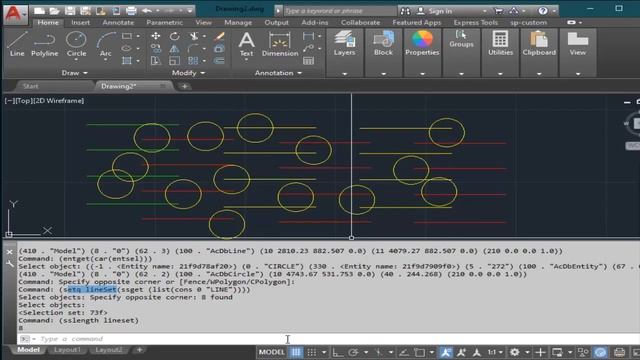This screenshot has height=360, width=640.
Task: Open the Express Tools tab
Action: [476, 22]
